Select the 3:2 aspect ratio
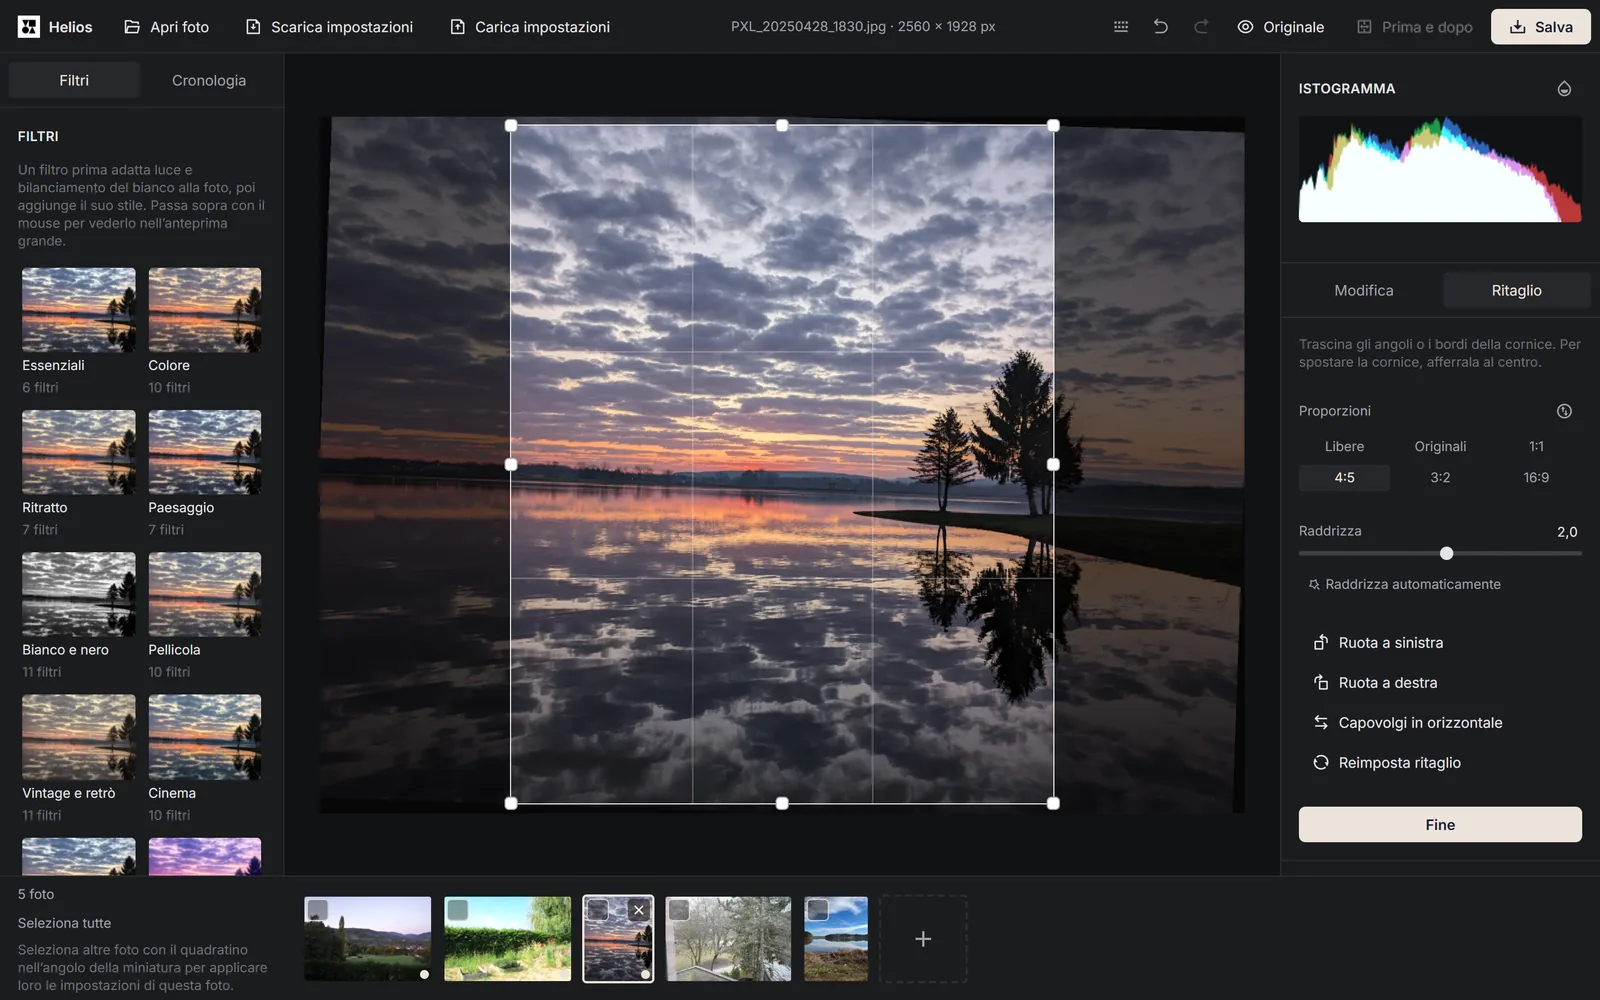 pos(1440,478)
